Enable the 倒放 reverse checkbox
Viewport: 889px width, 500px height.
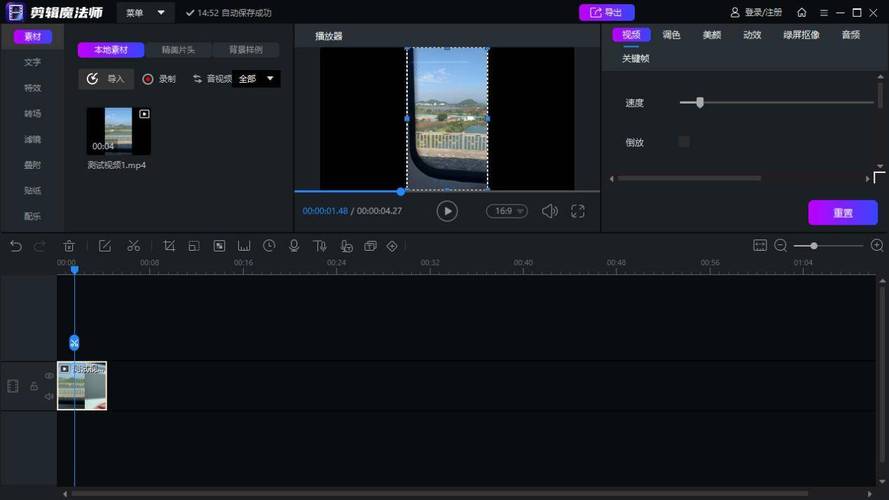click(684, 142)
